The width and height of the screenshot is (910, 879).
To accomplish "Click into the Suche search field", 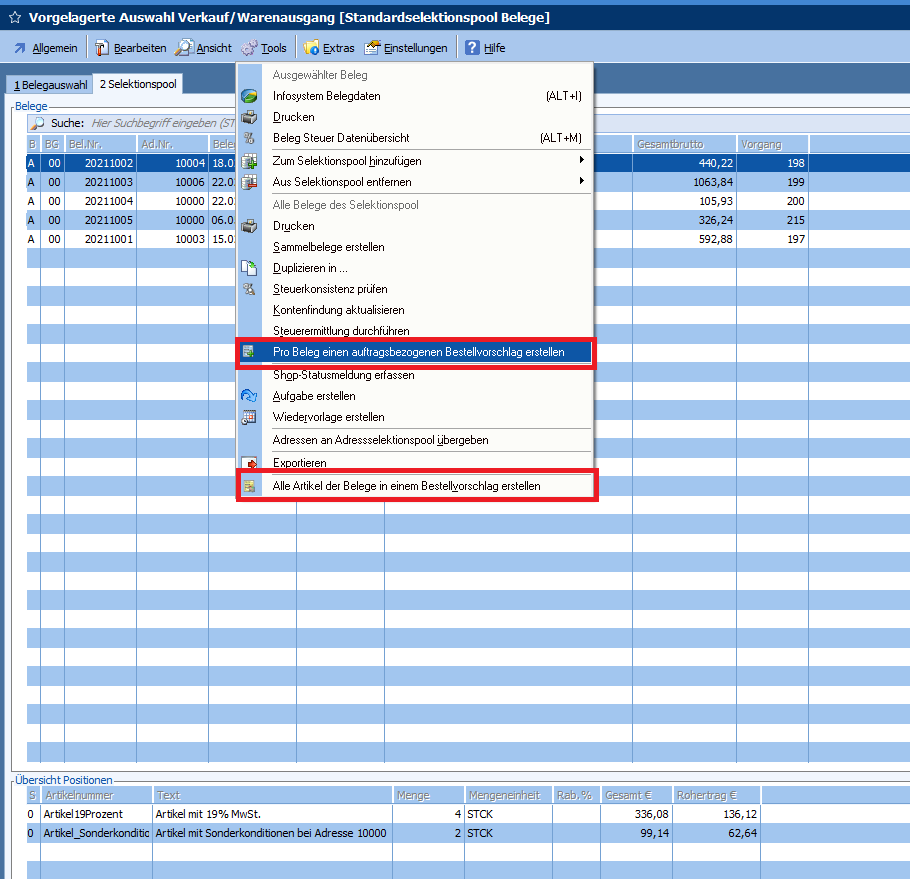I will click(160, 123).
